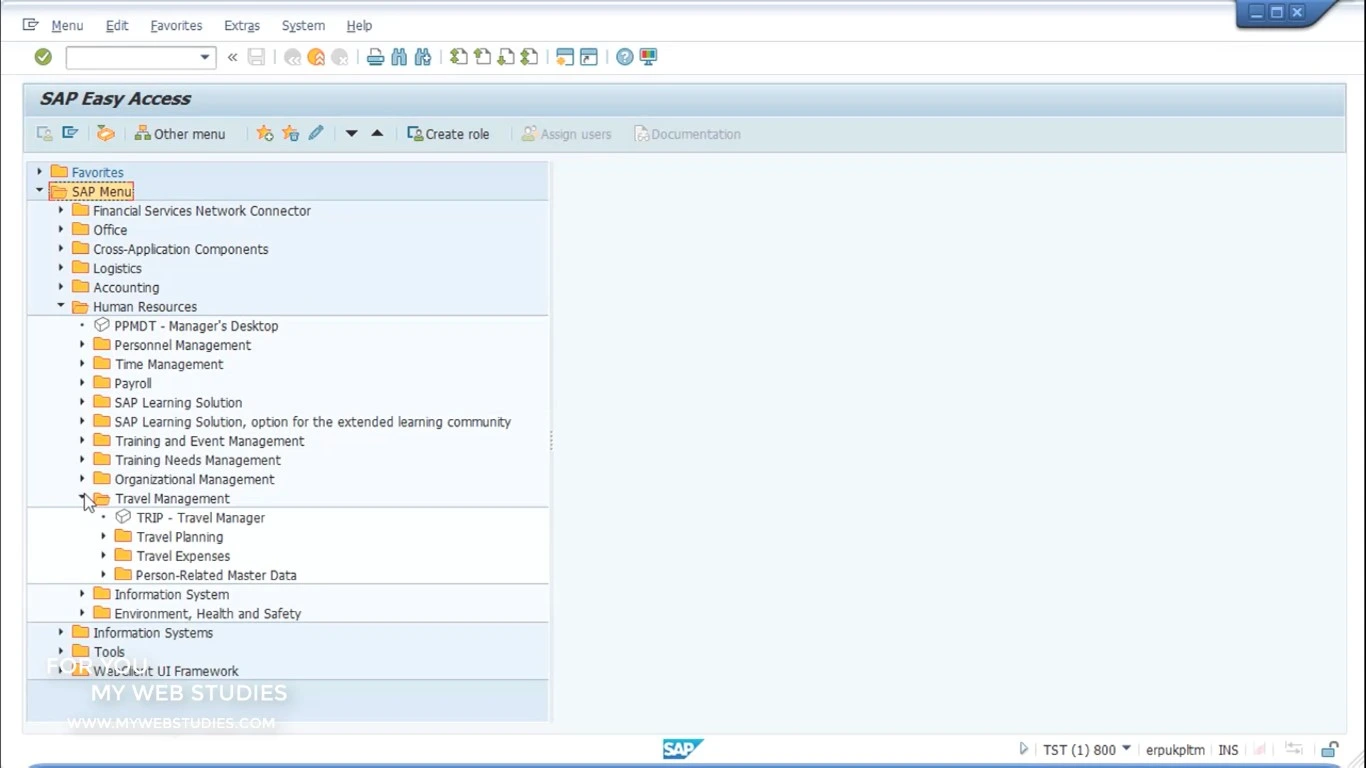1366x768 pixels.
Task: Open the TST (1) 800 system dropdown
Action: (1126, 748)
